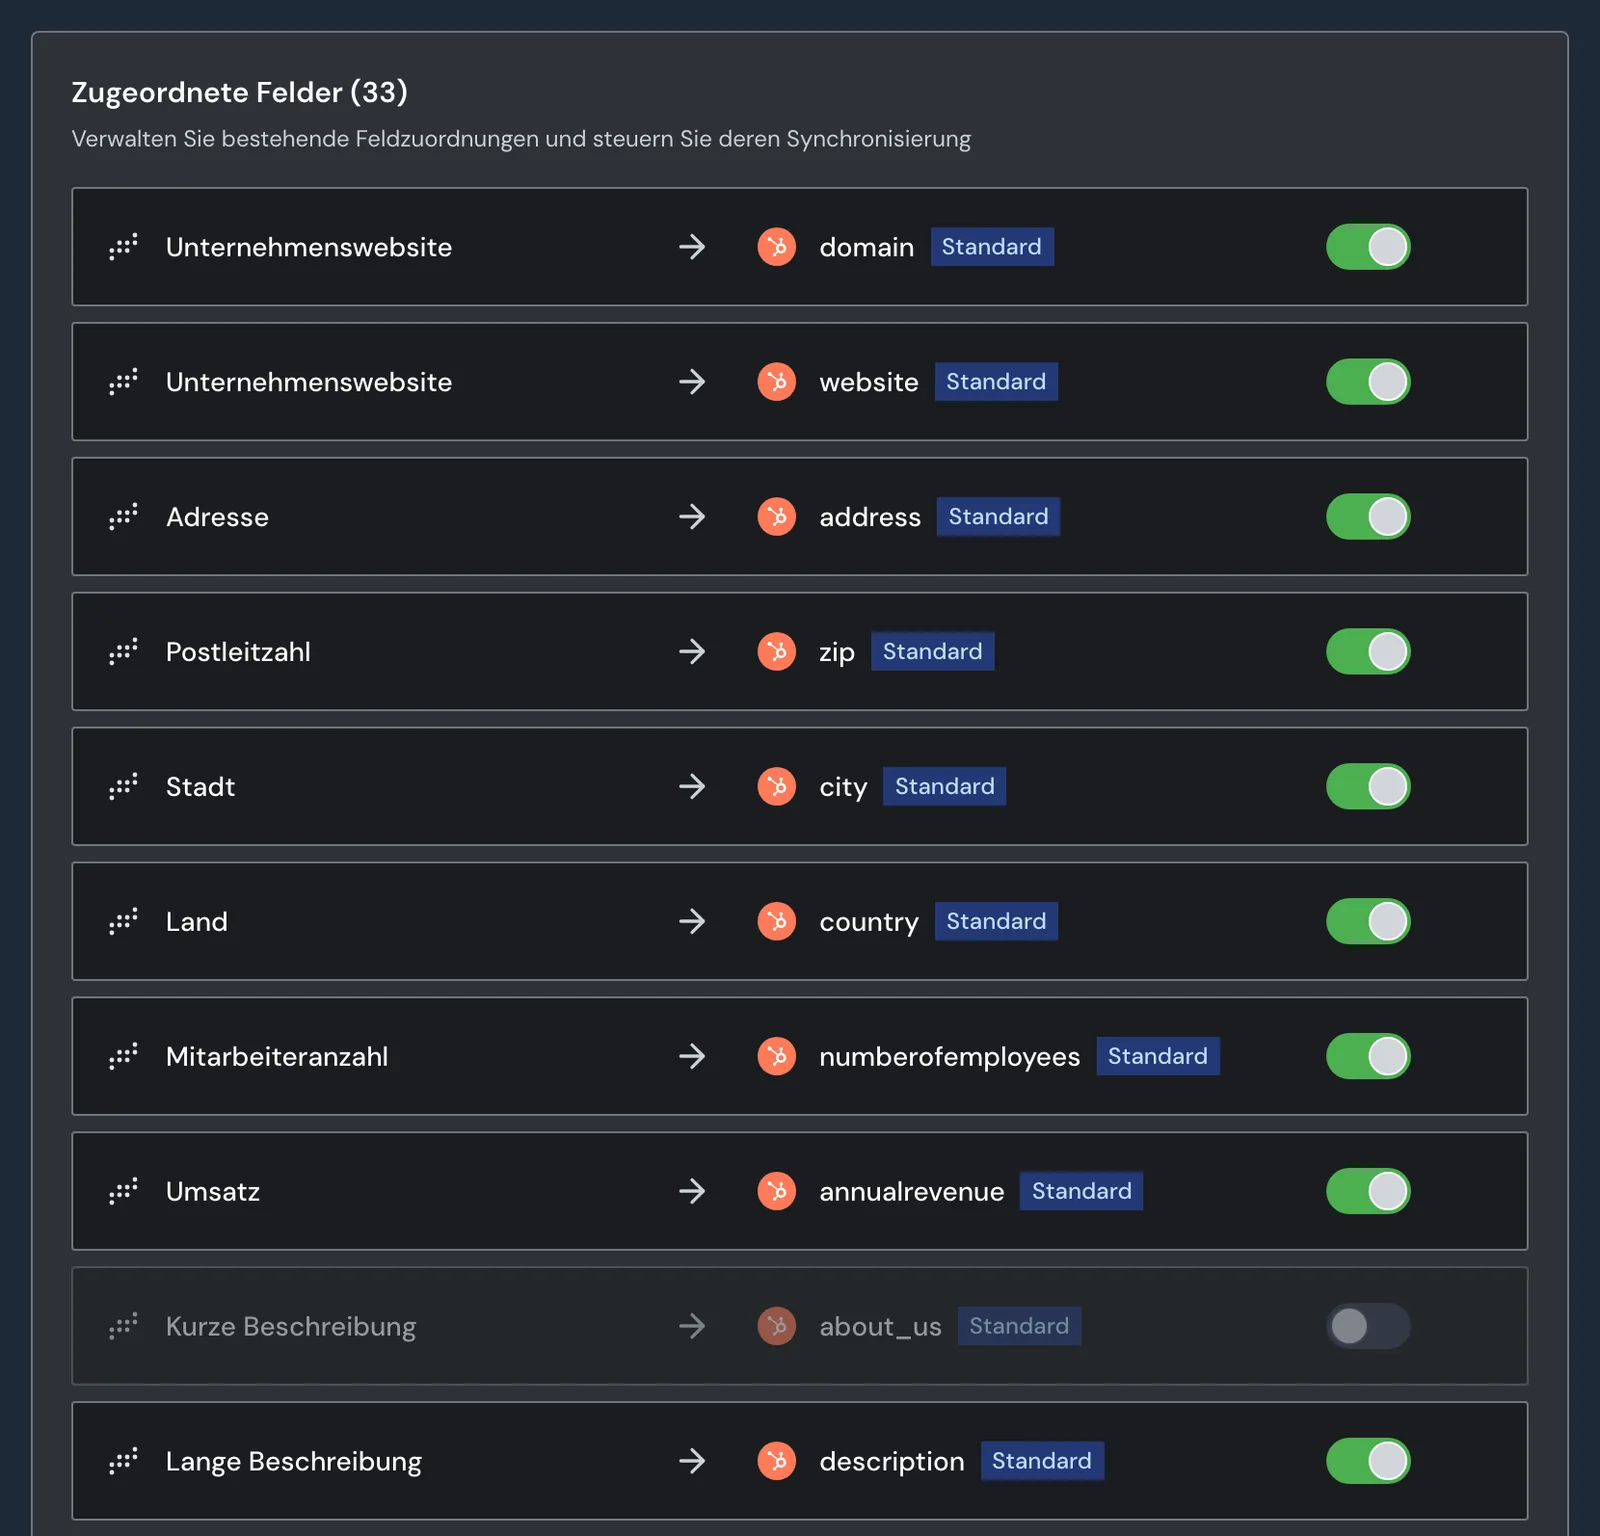Disable sync for the domain mapping
The width and height of the screenshot is (1600, 1536).
[1368, 247]
